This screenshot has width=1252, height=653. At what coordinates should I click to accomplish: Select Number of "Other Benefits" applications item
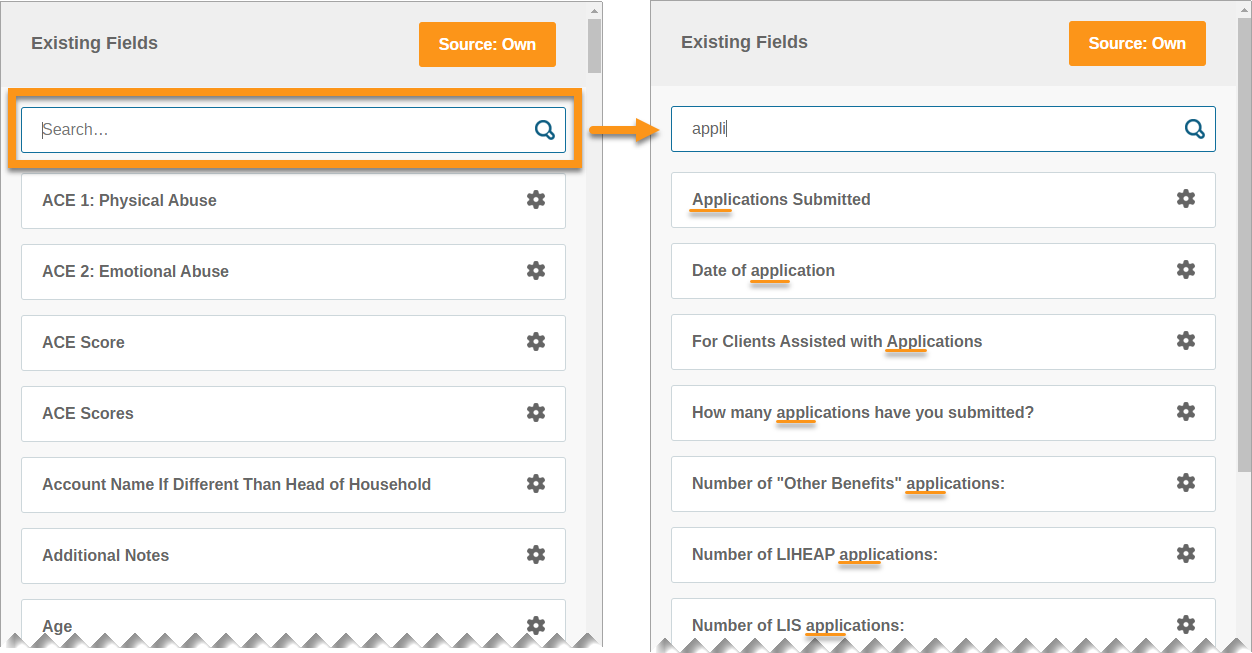(x=920, y=483)
